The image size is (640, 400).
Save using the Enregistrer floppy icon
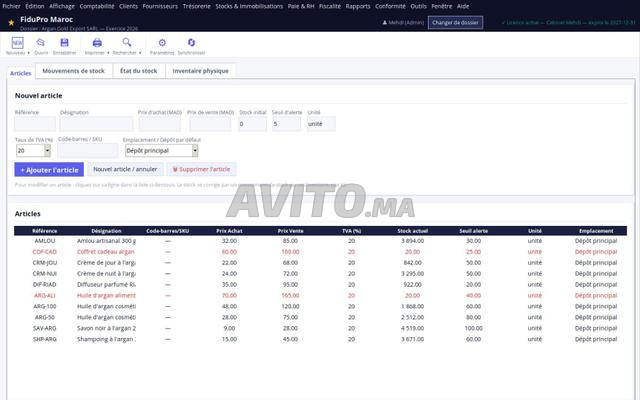(x=64, y=42)
